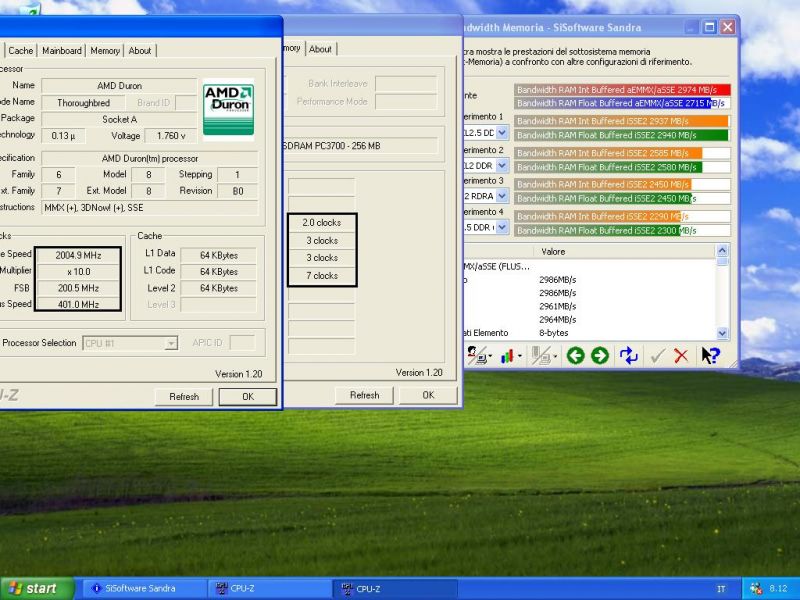The width and height of the screenshot is (800, 600).
Task: Click scroll-up arrow in Sandra results list
Action: pos(722,250)
